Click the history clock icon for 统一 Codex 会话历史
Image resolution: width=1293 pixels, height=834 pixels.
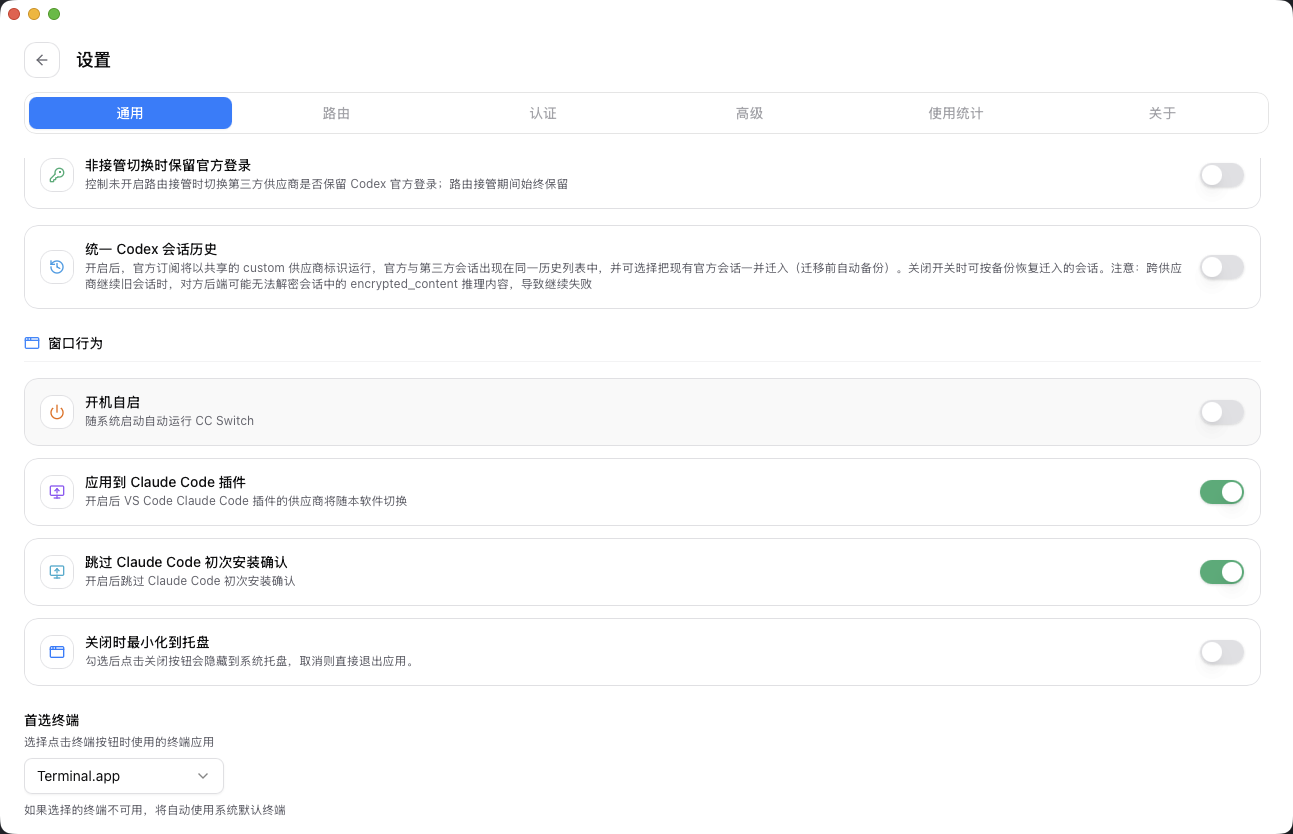pos(57,267)
